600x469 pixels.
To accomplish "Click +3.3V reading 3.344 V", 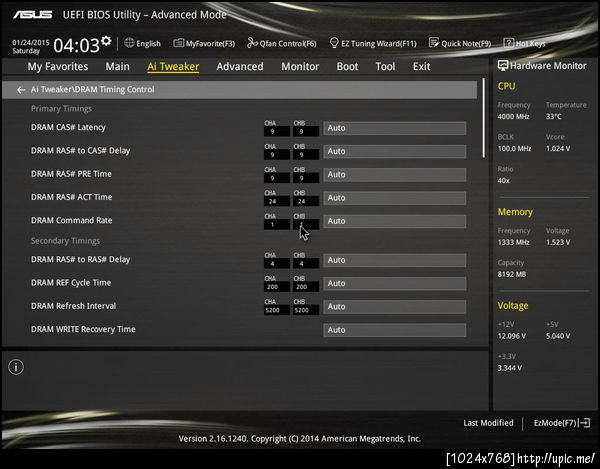I will tap(510, 368).
